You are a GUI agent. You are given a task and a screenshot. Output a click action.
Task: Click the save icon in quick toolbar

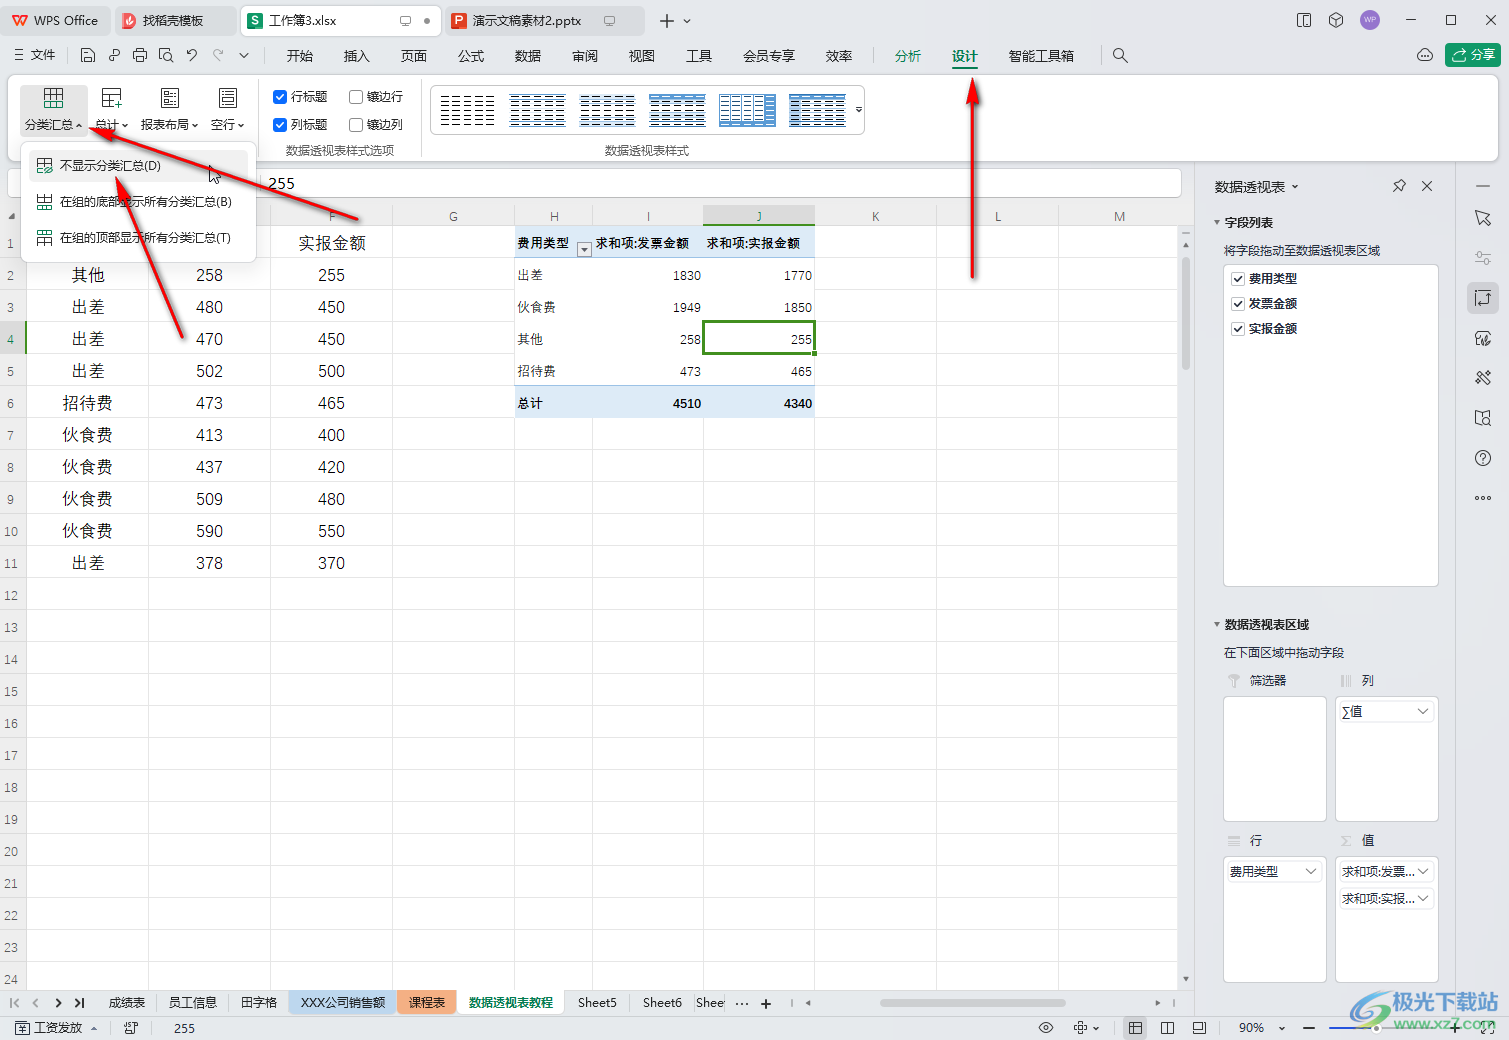point(88,55)
